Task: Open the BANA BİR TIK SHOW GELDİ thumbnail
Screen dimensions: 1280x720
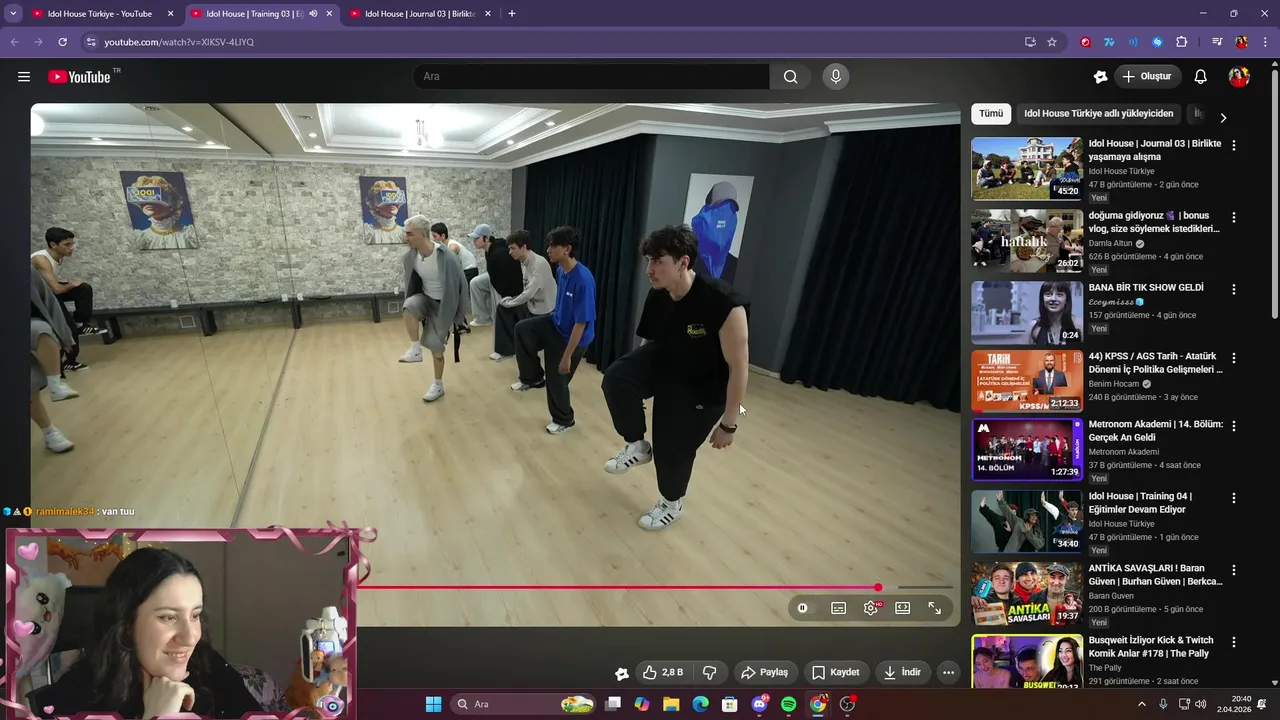Action: (x=1027, y=313)
